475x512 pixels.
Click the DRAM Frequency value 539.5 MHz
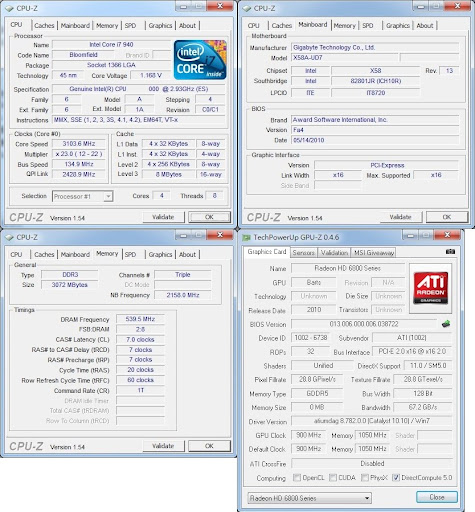(140, 319)
